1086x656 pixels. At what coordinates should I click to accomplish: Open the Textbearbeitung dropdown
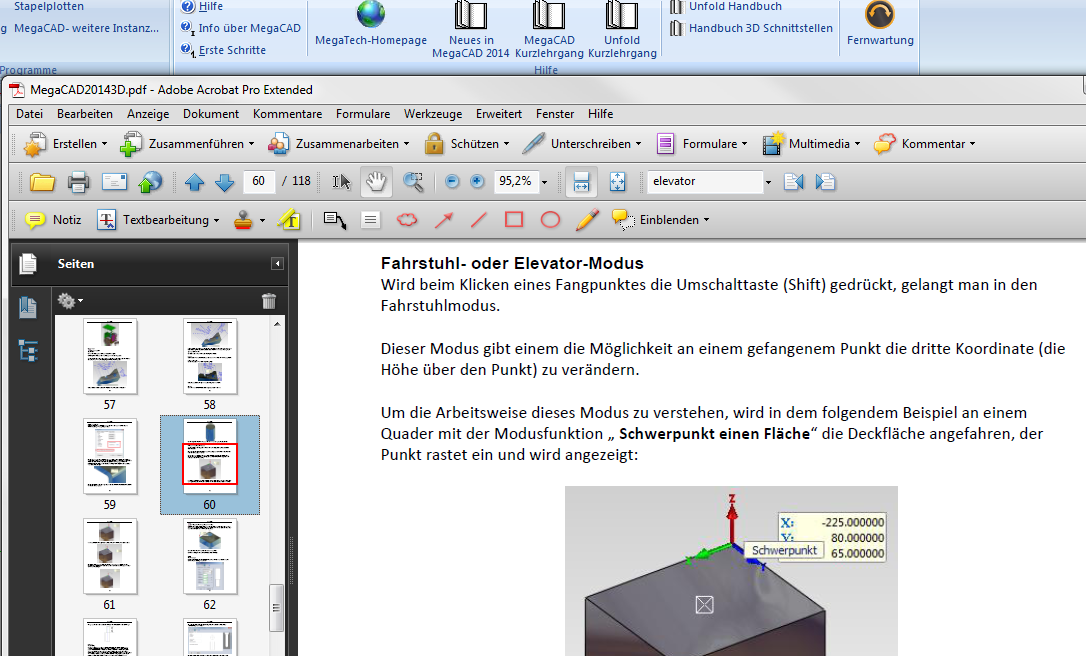coord(158,220)
